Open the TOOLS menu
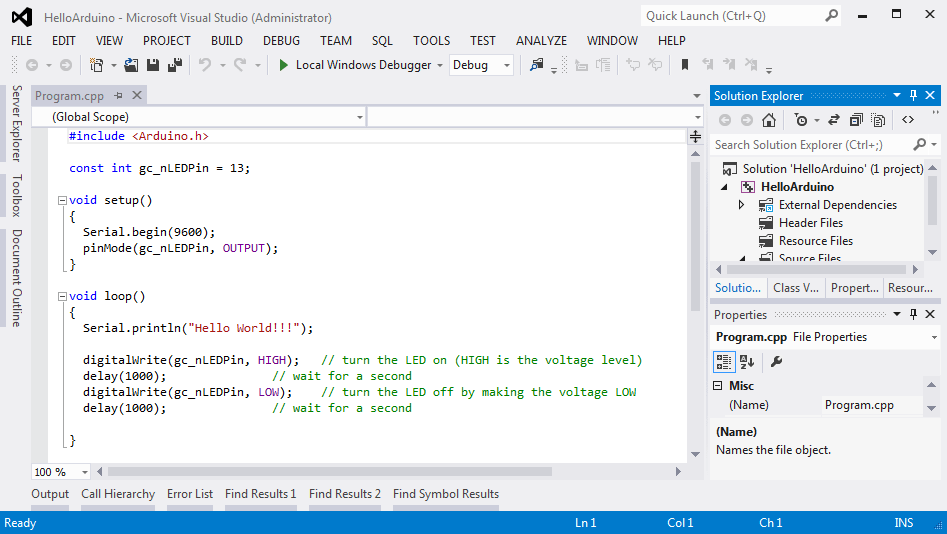Viewport: 947px width, 534px height. click(431, 40)
